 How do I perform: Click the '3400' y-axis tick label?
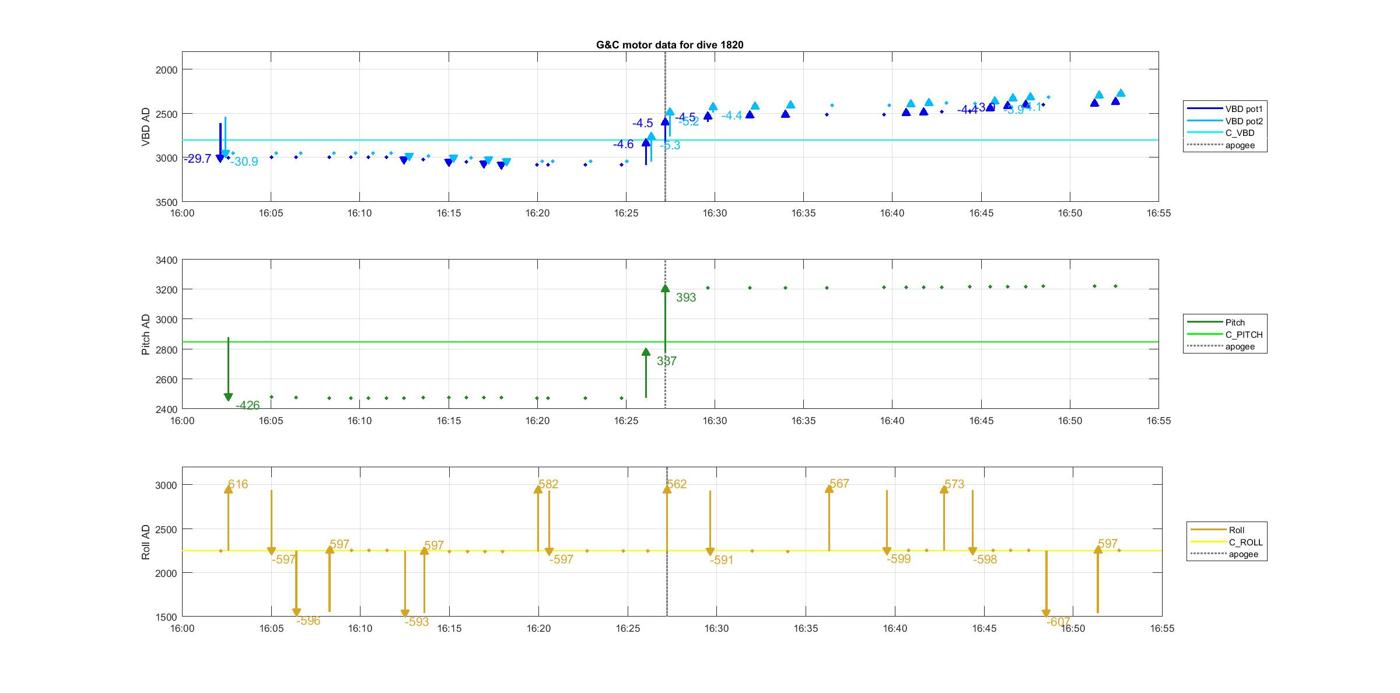point(166,261)
